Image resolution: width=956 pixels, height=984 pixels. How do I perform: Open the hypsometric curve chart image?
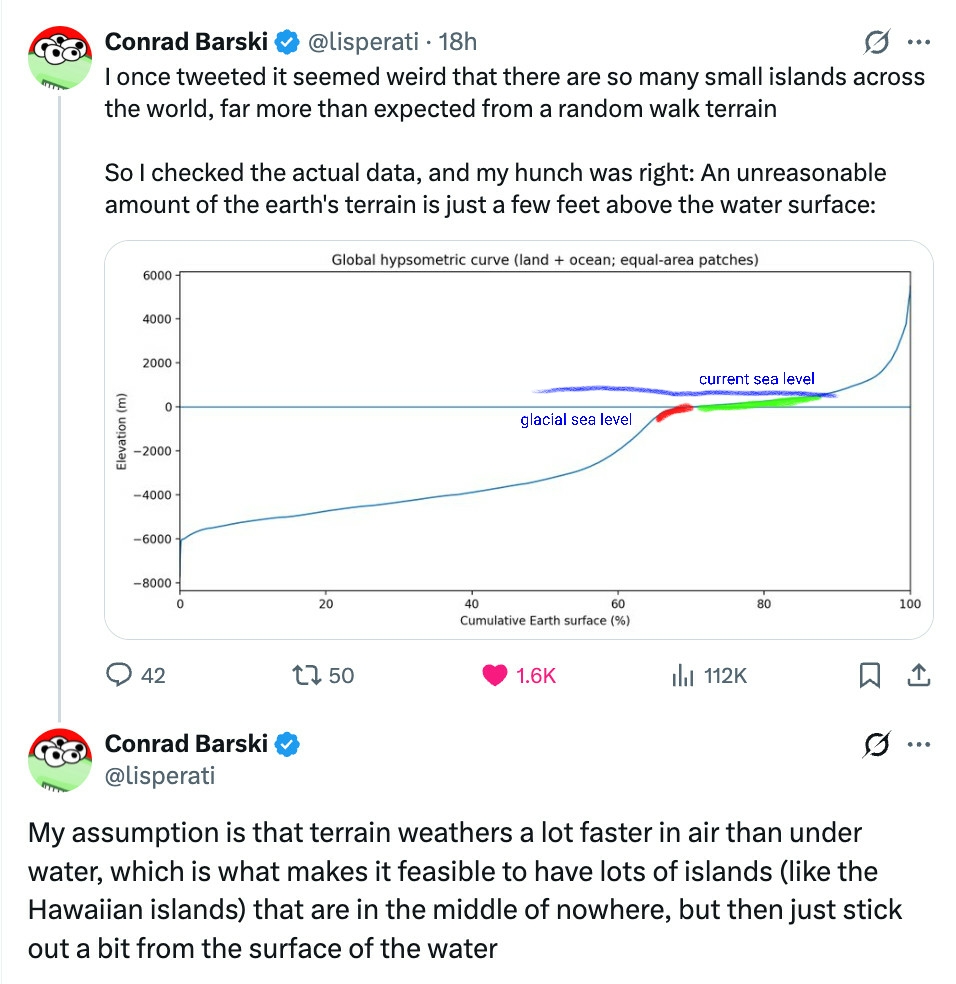tap(518, 440)
